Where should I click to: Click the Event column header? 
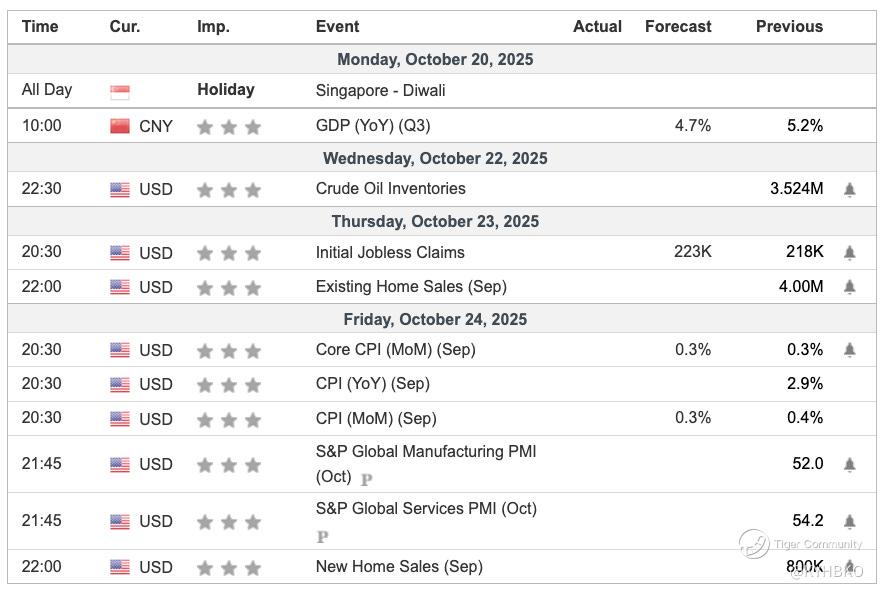pos(337,27)
